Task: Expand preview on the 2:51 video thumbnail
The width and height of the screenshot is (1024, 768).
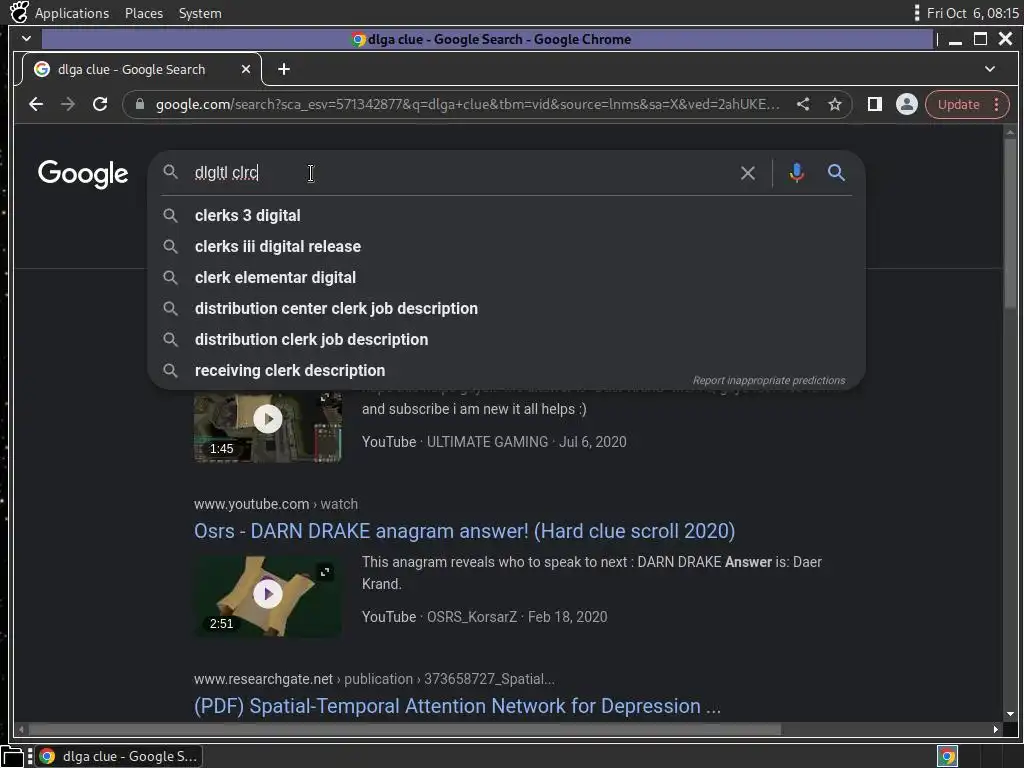Action: click(325, 571)
